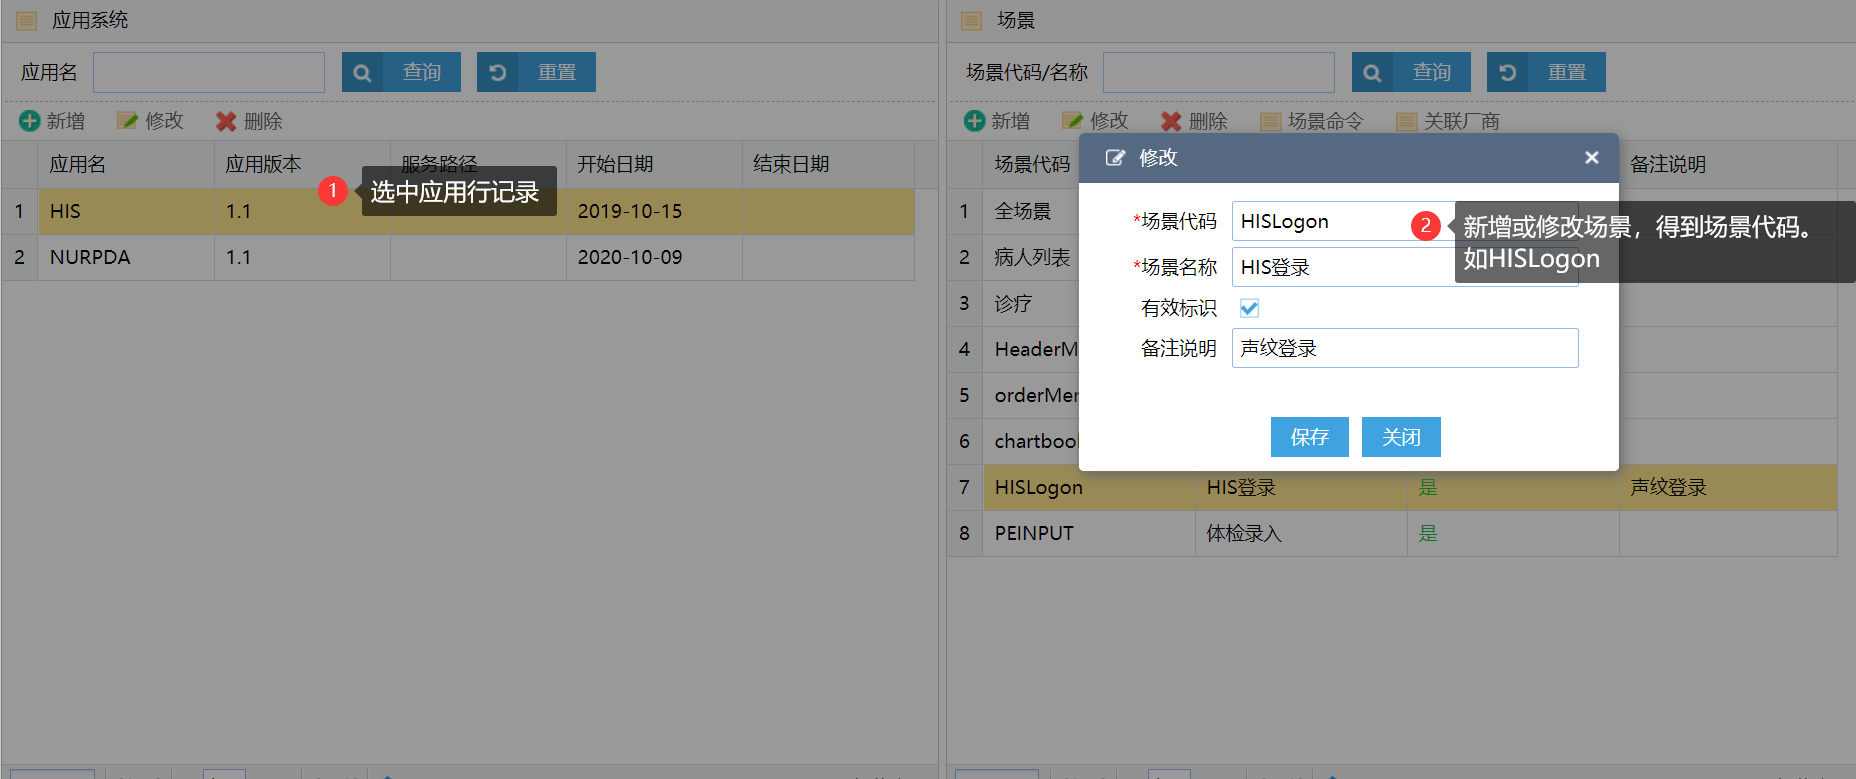Focus the 备注说明 field containing 声纹登录

pos(1405,348)
